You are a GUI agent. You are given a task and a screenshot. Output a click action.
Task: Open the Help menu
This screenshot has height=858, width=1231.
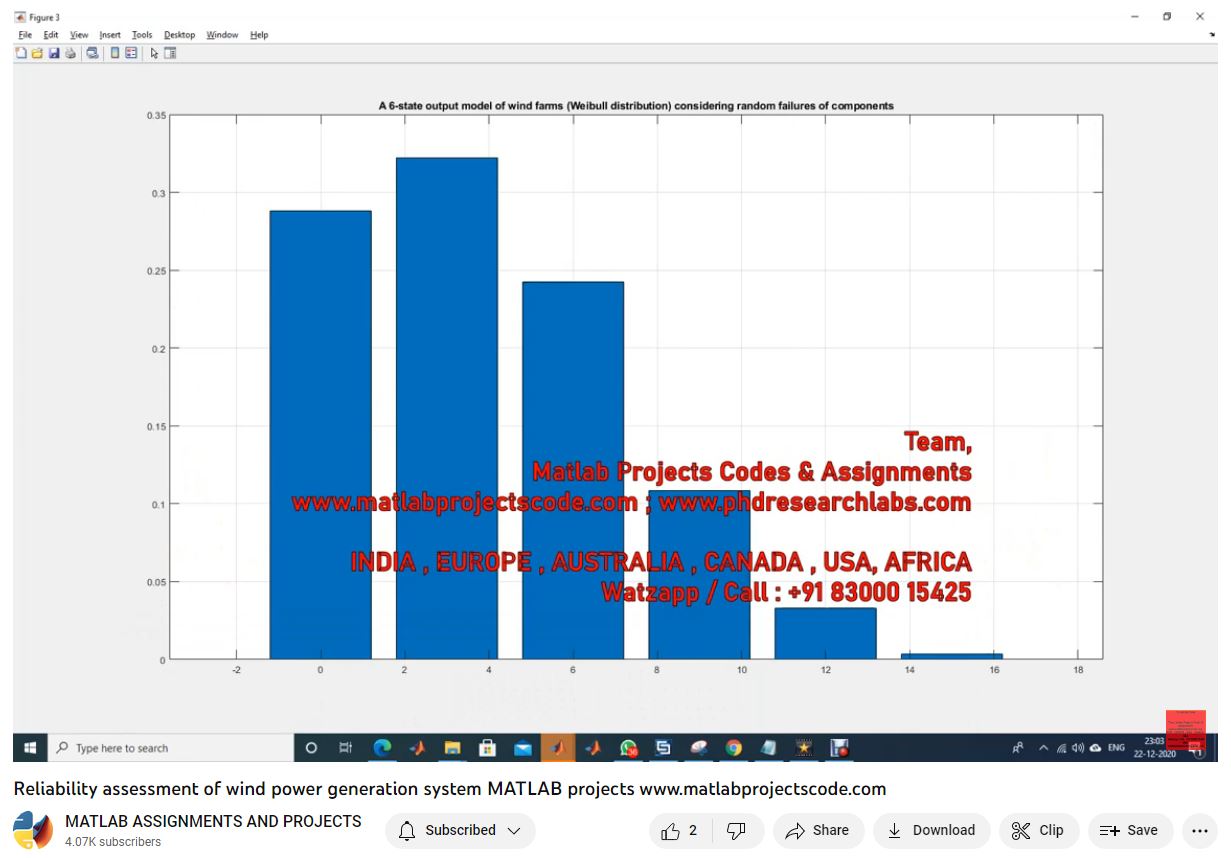(259, 35)
